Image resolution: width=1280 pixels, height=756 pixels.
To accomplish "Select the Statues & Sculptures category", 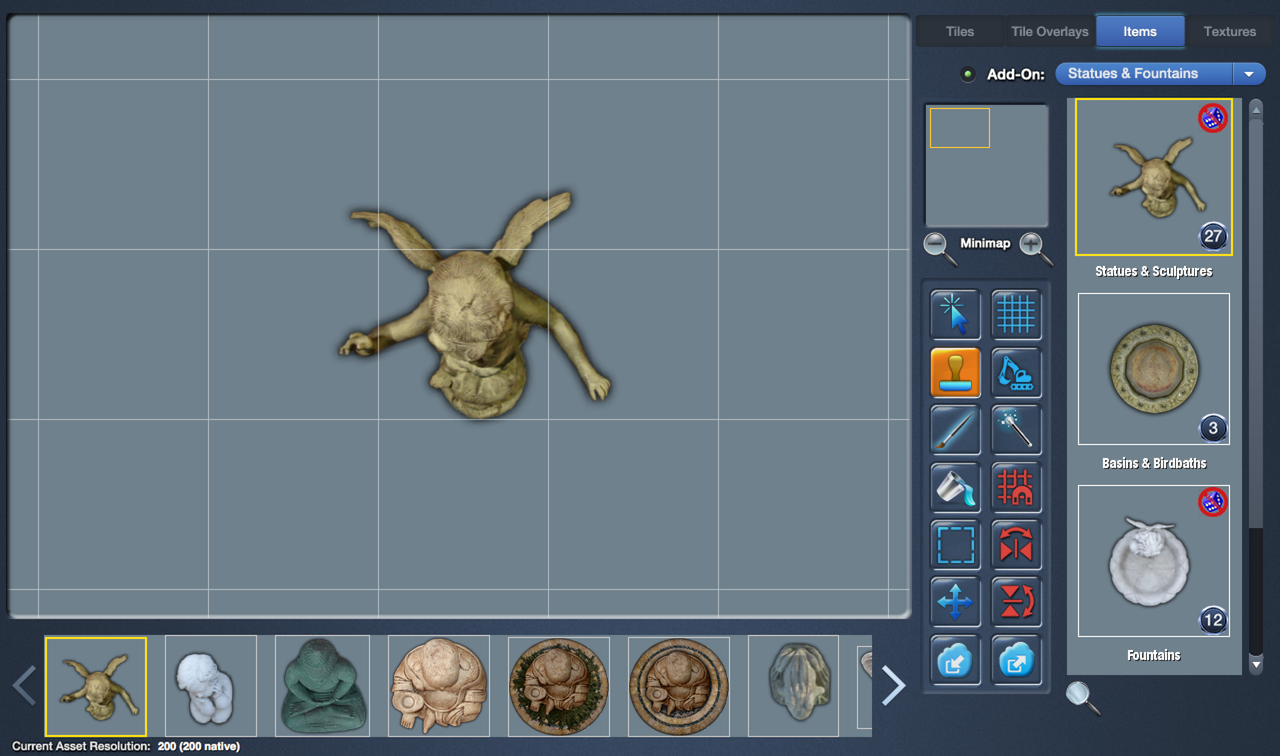I will coord(1154,177).
